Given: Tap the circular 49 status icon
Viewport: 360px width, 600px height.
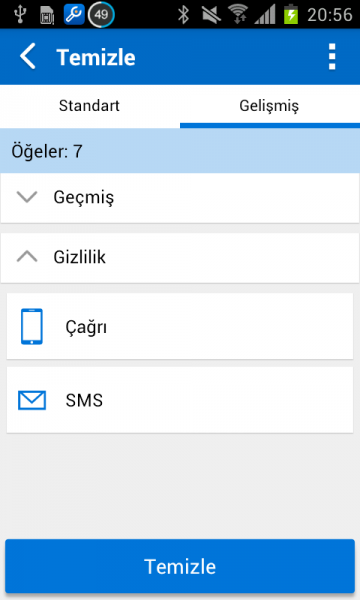Looking at the screenshot, I should coord(101,15).
